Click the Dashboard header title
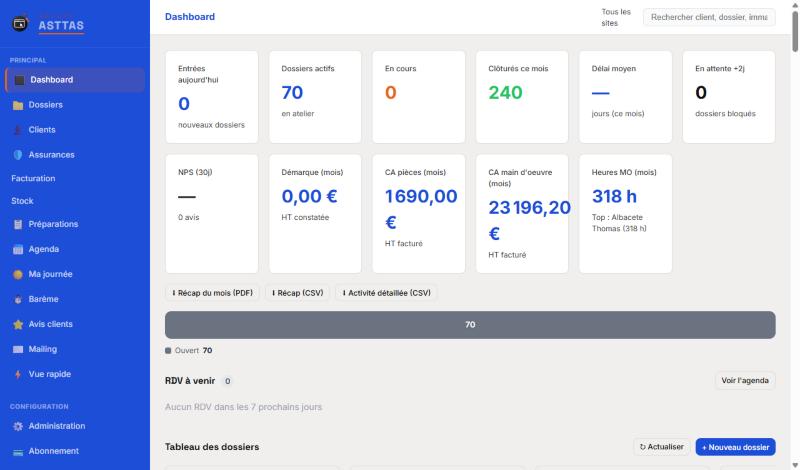 (x=190, y=17)
